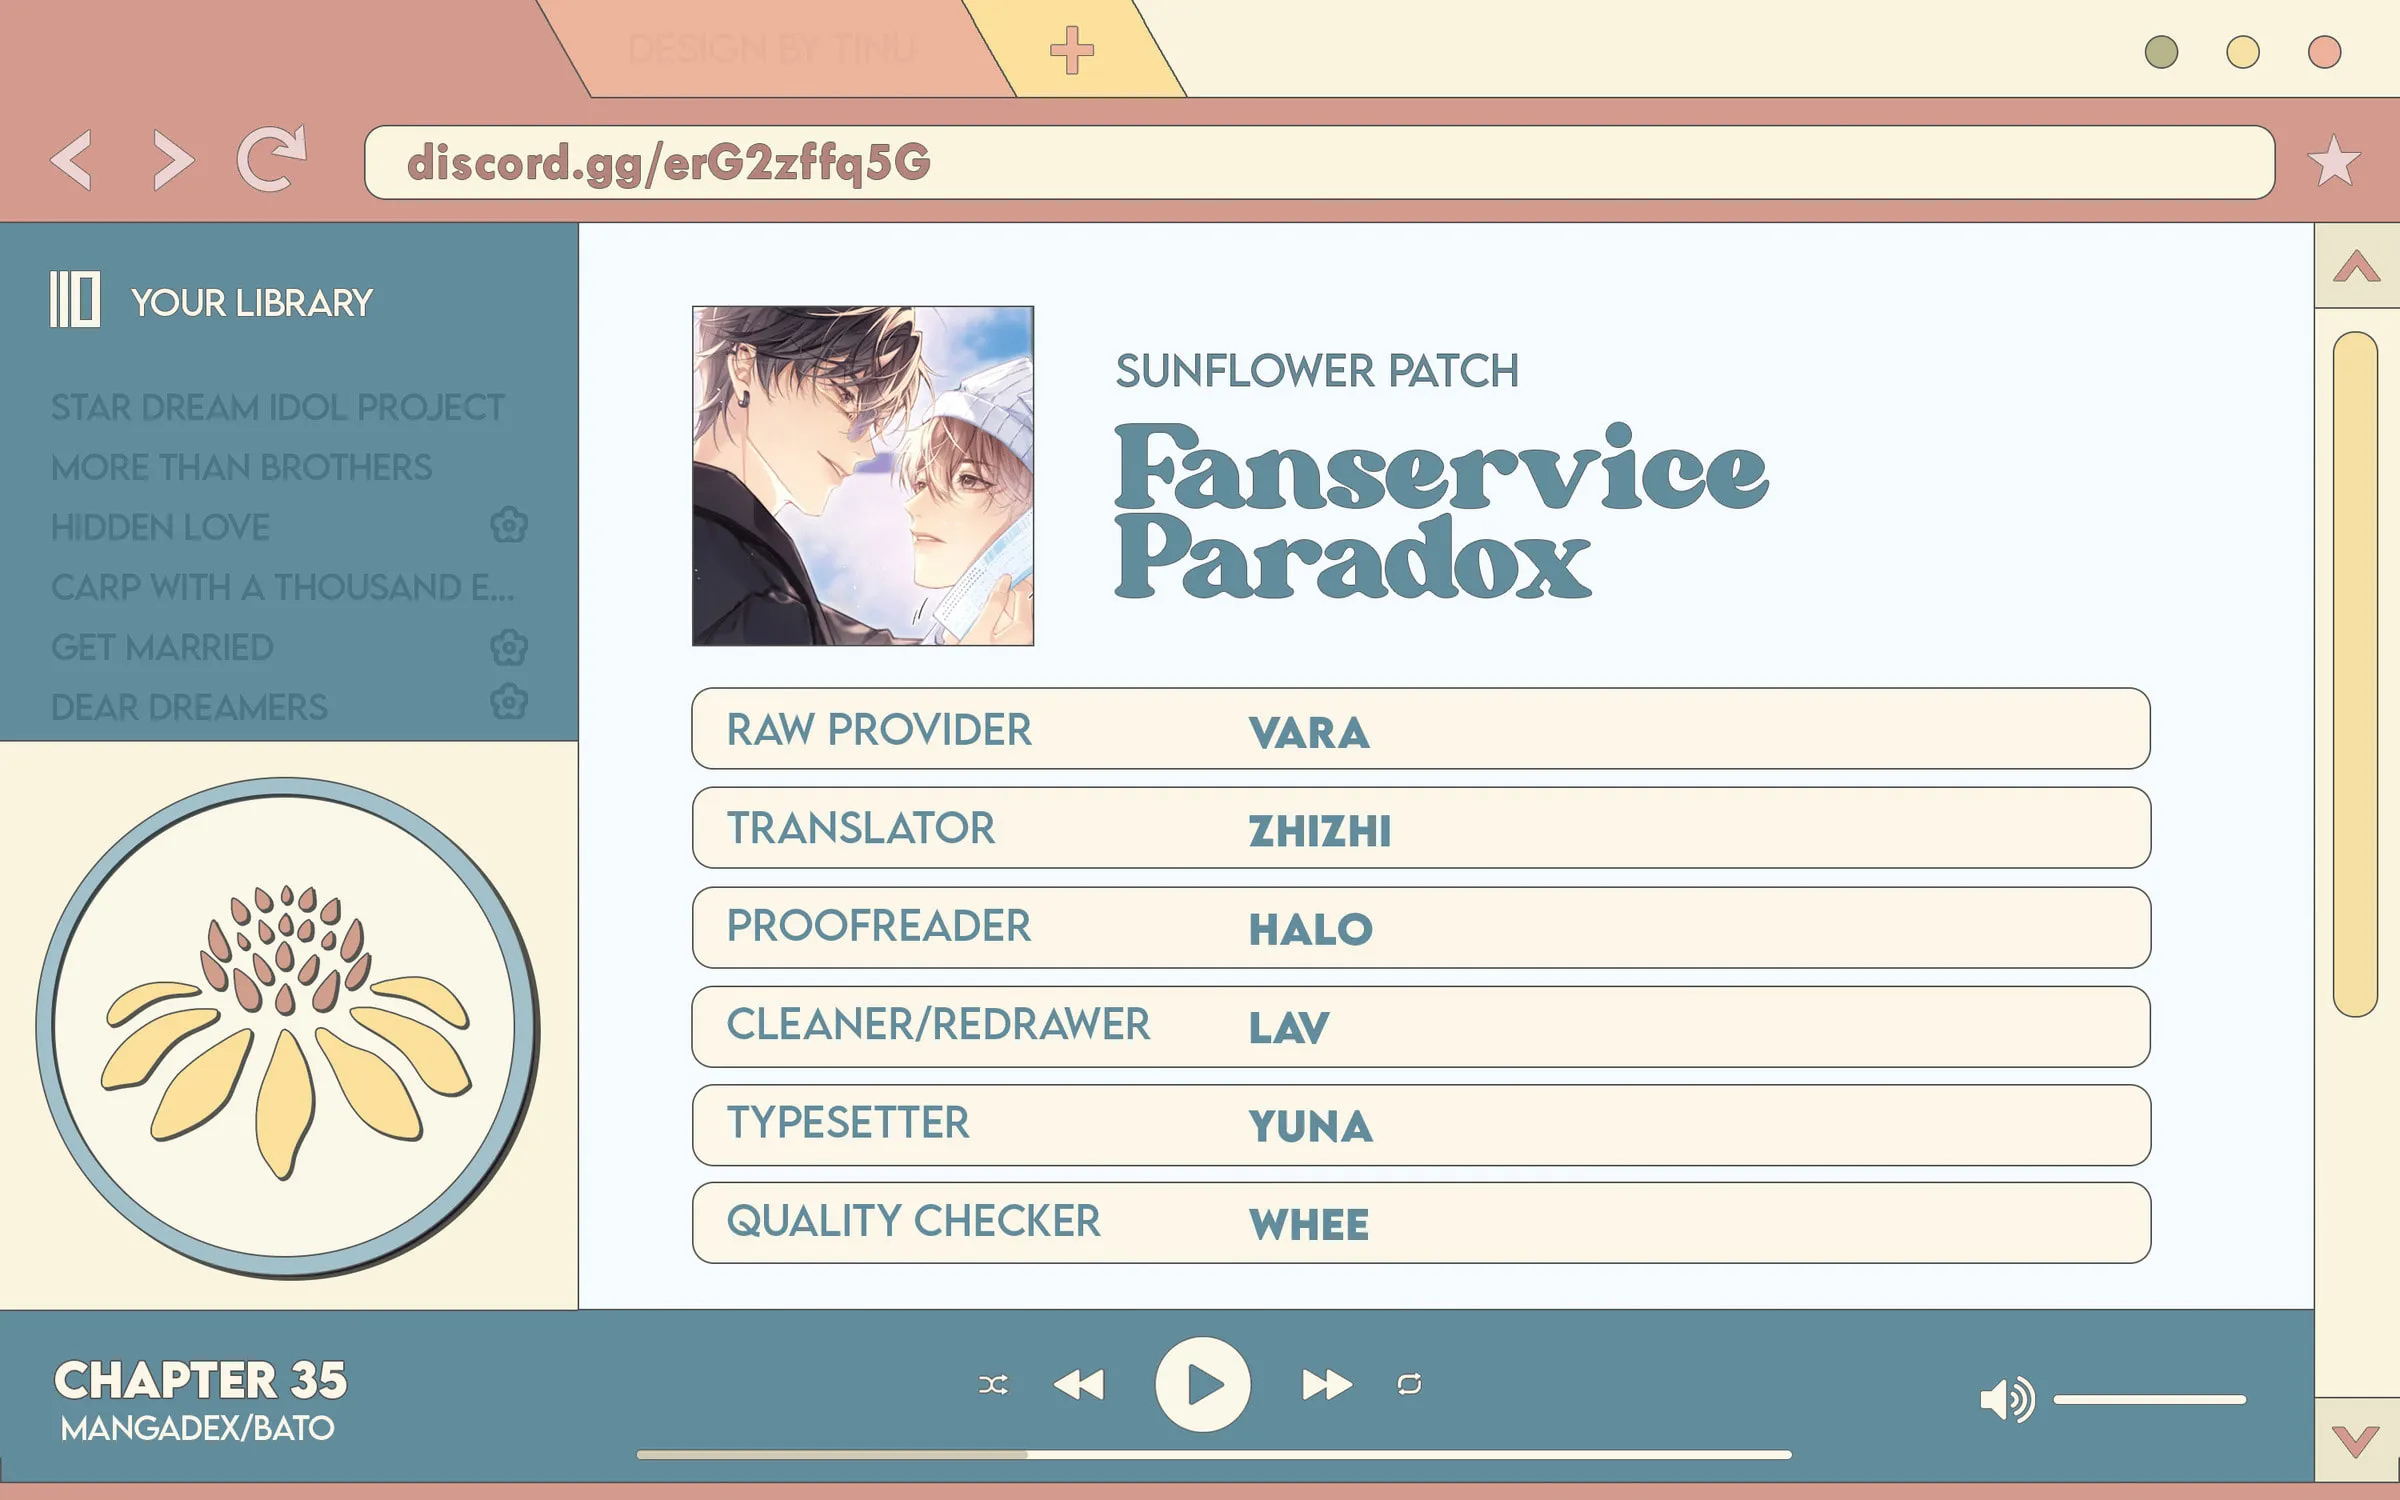Open More Than Brothers in library

[x=241, y=467]
